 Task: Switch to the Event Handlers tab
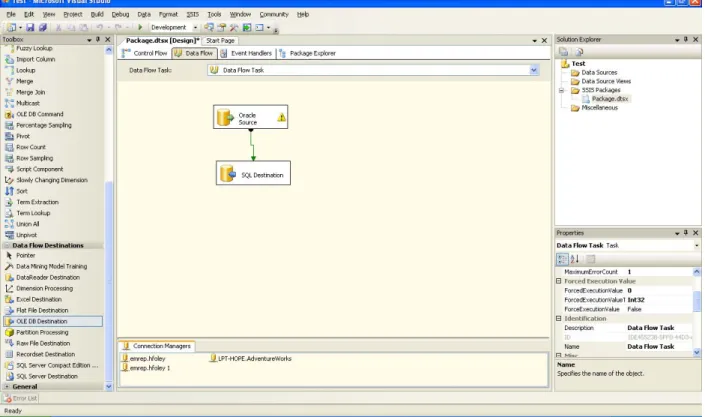[x=246, y=53]
